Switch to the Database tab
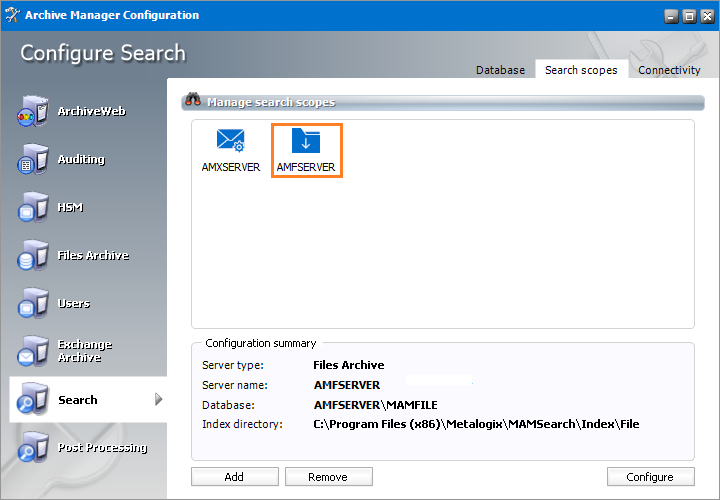This screenshot has width=720, height=500. (500, 70)
